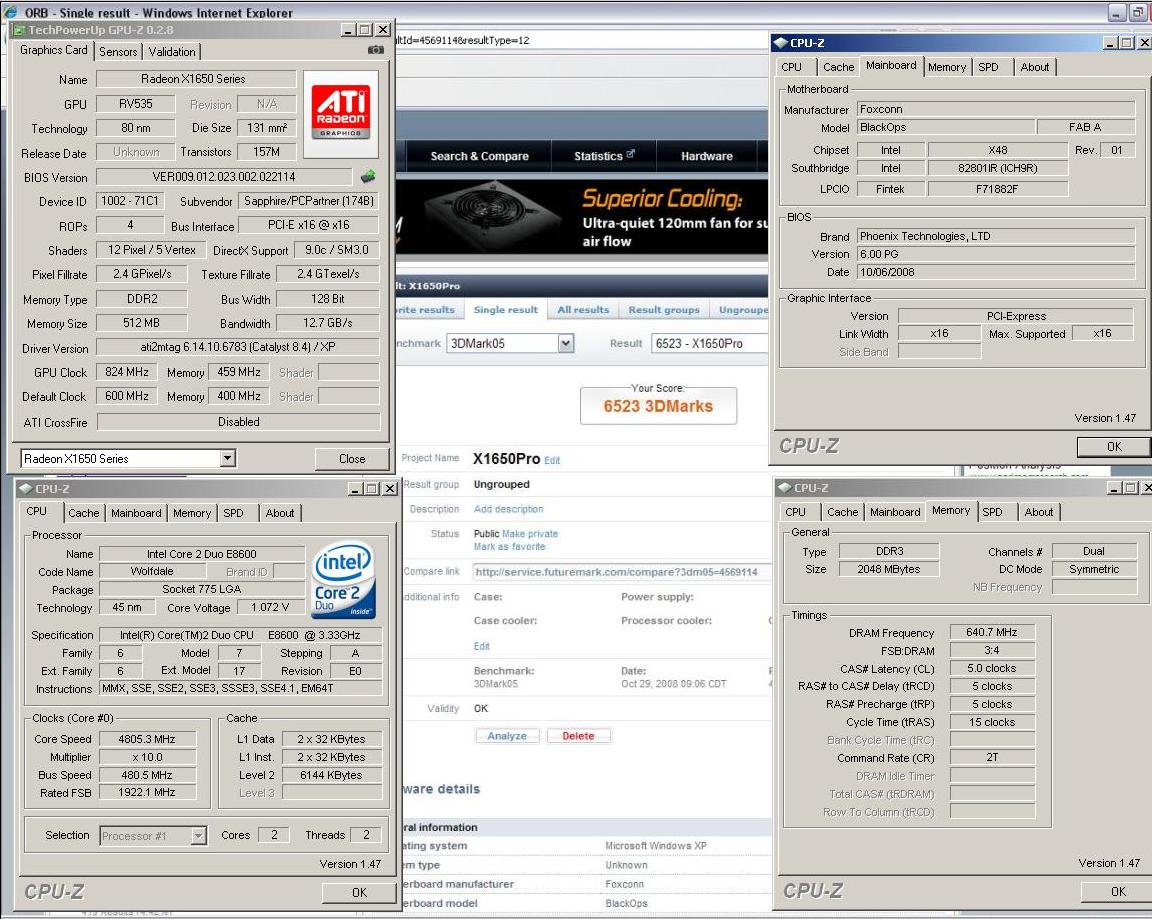
Task: Click the Analyze button
Action: click(507, 736)
